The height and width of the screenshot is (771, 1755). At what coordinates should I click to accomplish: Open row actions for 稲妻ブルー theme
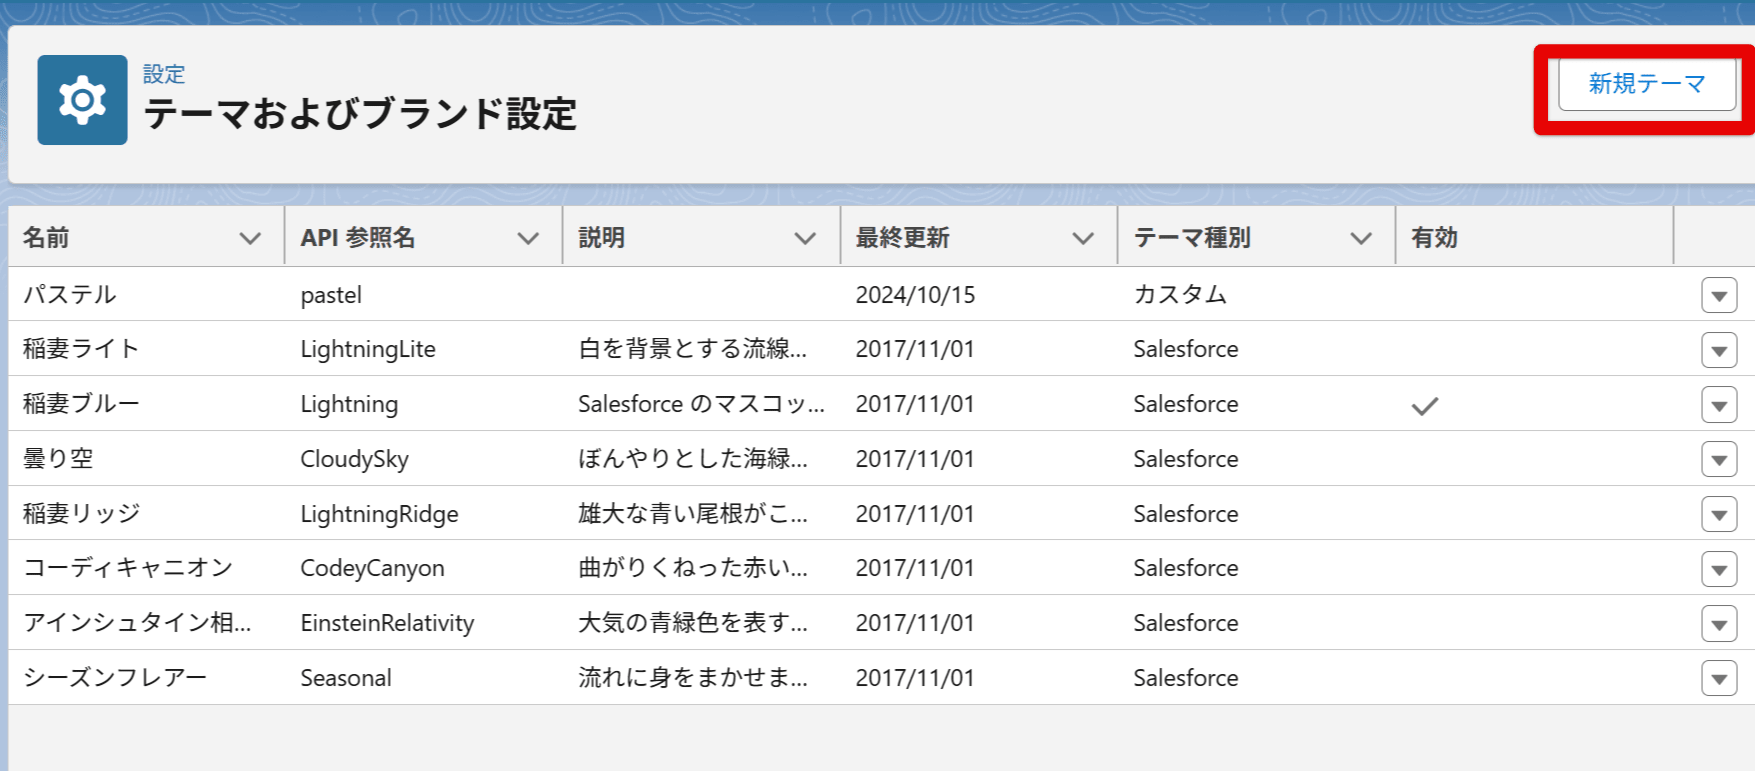(x=1719, y=405)
